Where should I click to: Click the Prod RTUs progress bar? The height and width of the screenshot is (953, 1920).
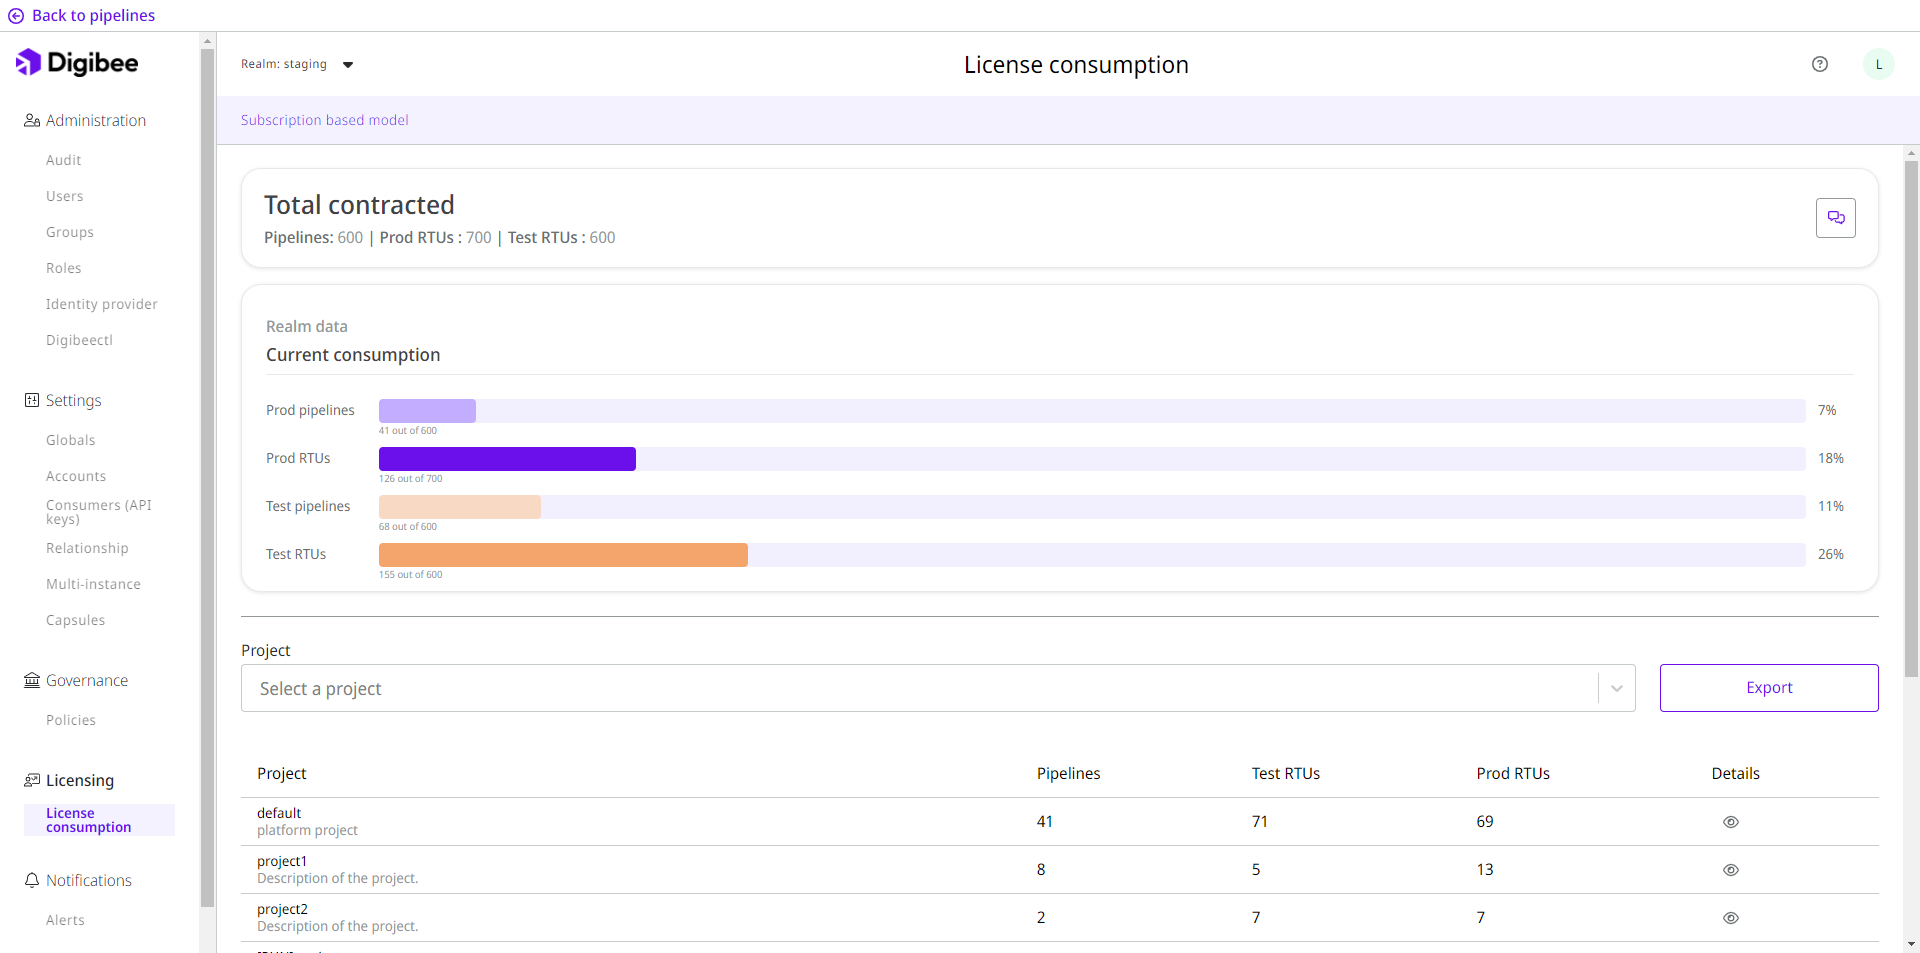pyautogui.click(x=1091, y=459)
